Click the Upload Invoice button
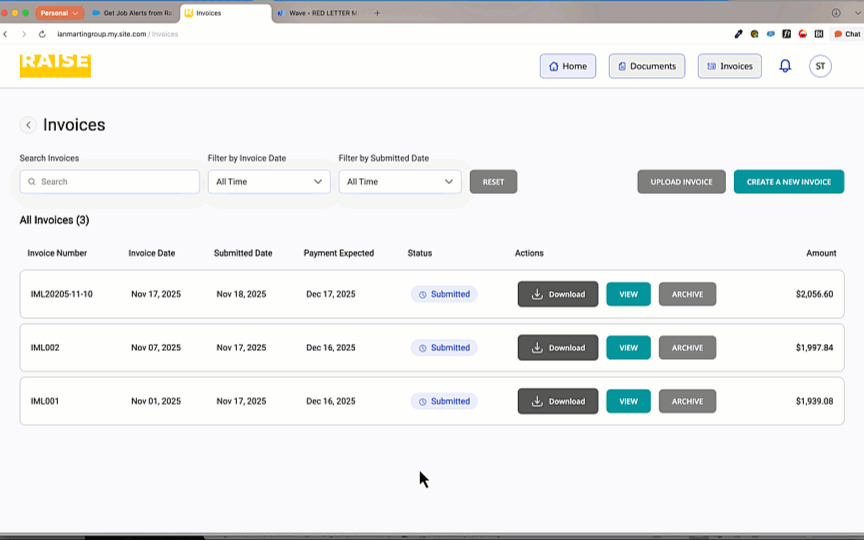 pyautogui.click(x=681, y=182)
